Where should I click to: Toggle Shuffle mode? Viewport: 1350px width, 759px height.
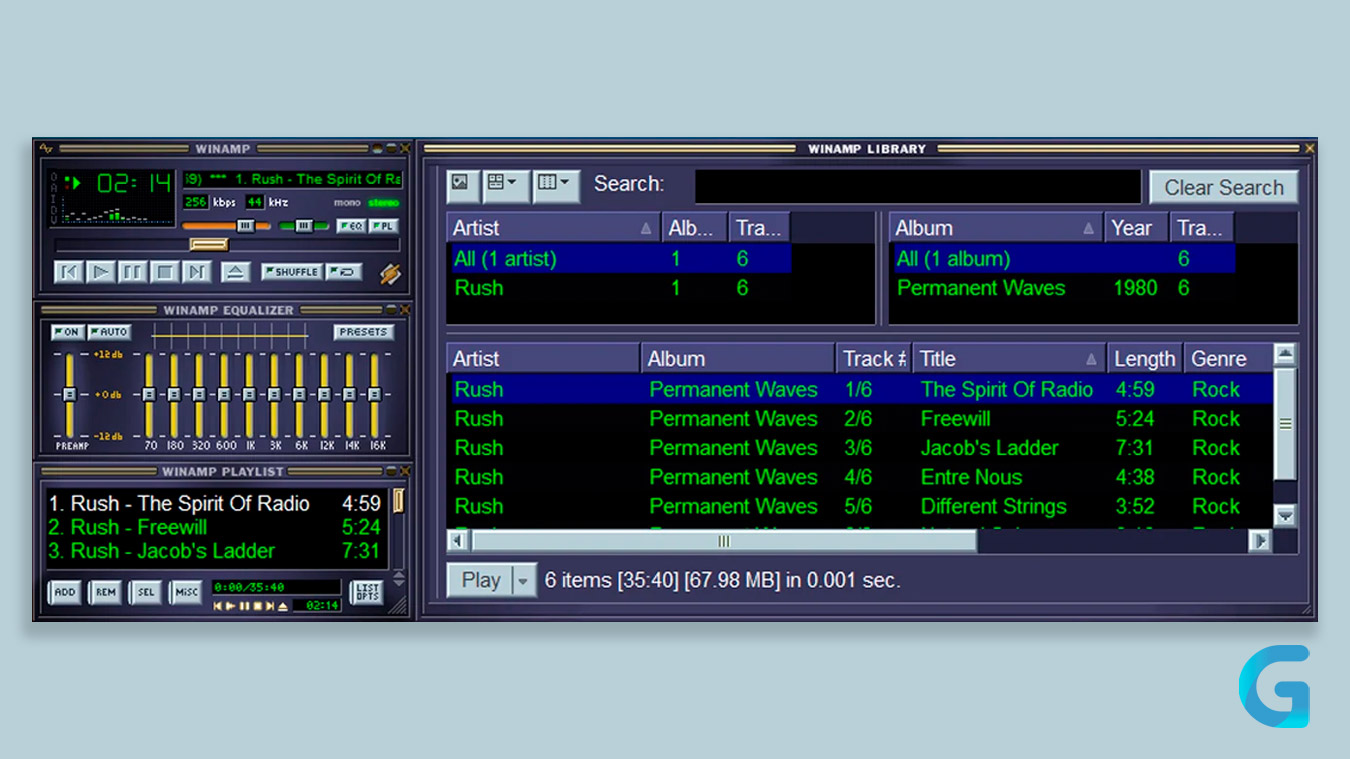tap(291, 271)
